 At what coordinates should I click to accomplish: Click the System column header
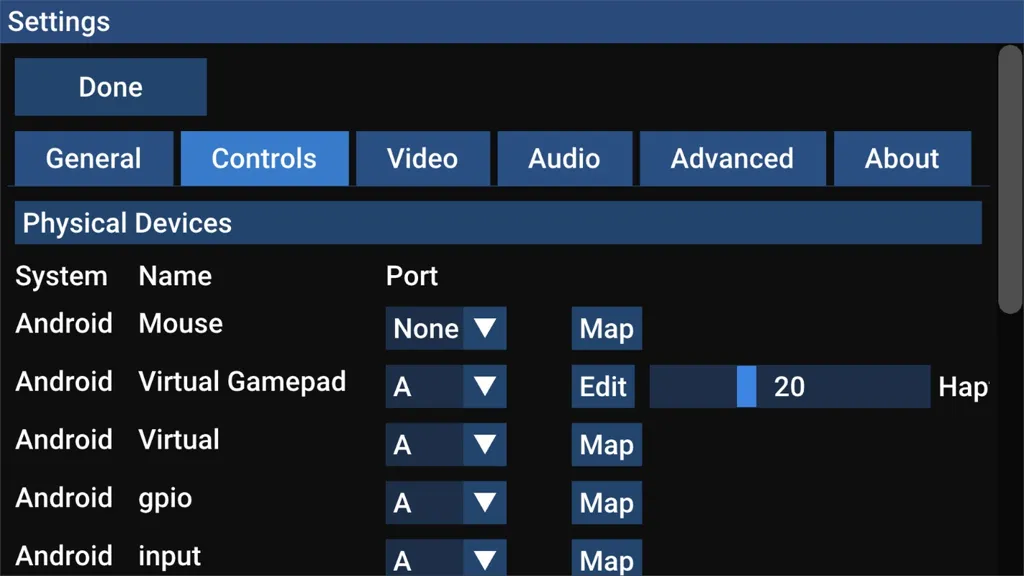[x=61, y=277]
